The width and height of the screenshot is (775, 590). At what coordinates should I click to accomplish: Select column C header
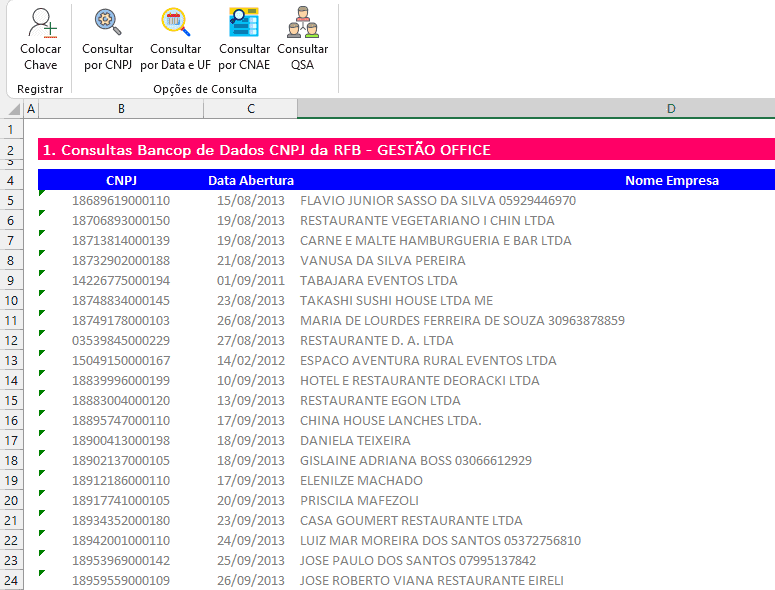[250, 109]
